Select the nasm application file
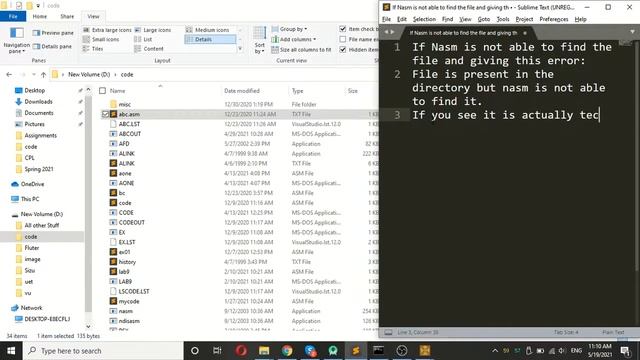The height and width of the screenshot is (360, 640). tap(125, 311)
